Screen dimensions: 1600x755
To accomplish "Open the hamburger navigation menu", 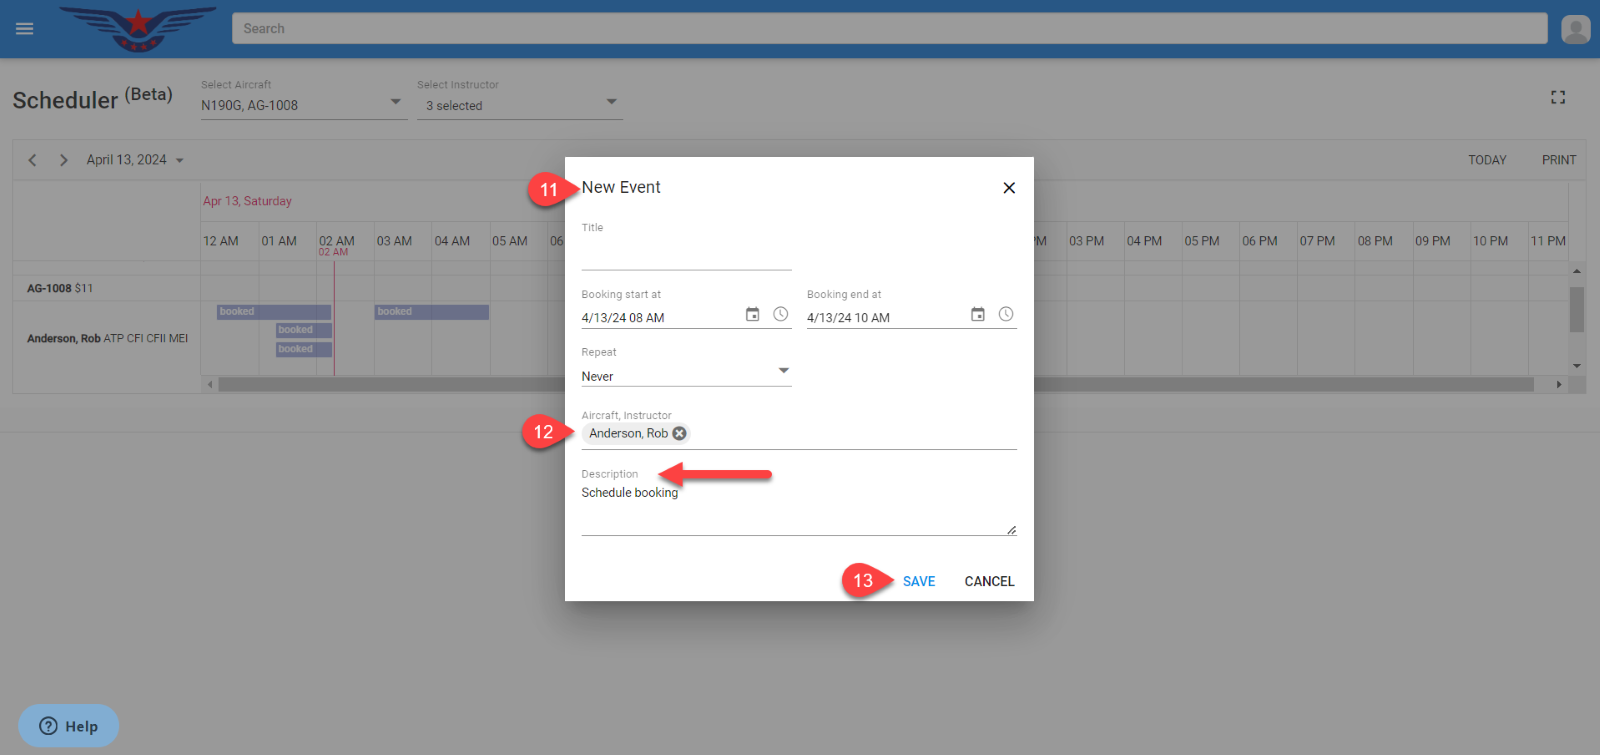I will [x=25, y=29].
